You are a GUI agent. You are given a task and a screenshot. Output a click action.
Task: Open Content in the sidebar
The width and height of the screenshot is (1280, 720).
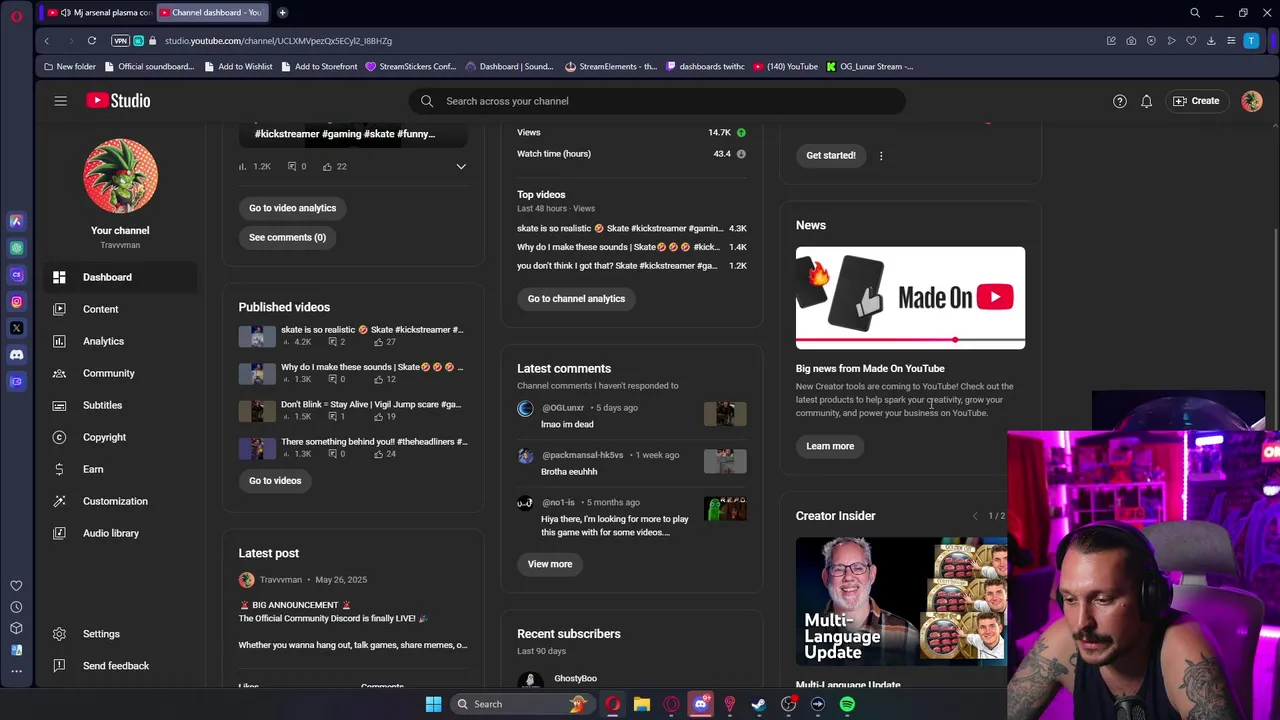pos(120,309)
